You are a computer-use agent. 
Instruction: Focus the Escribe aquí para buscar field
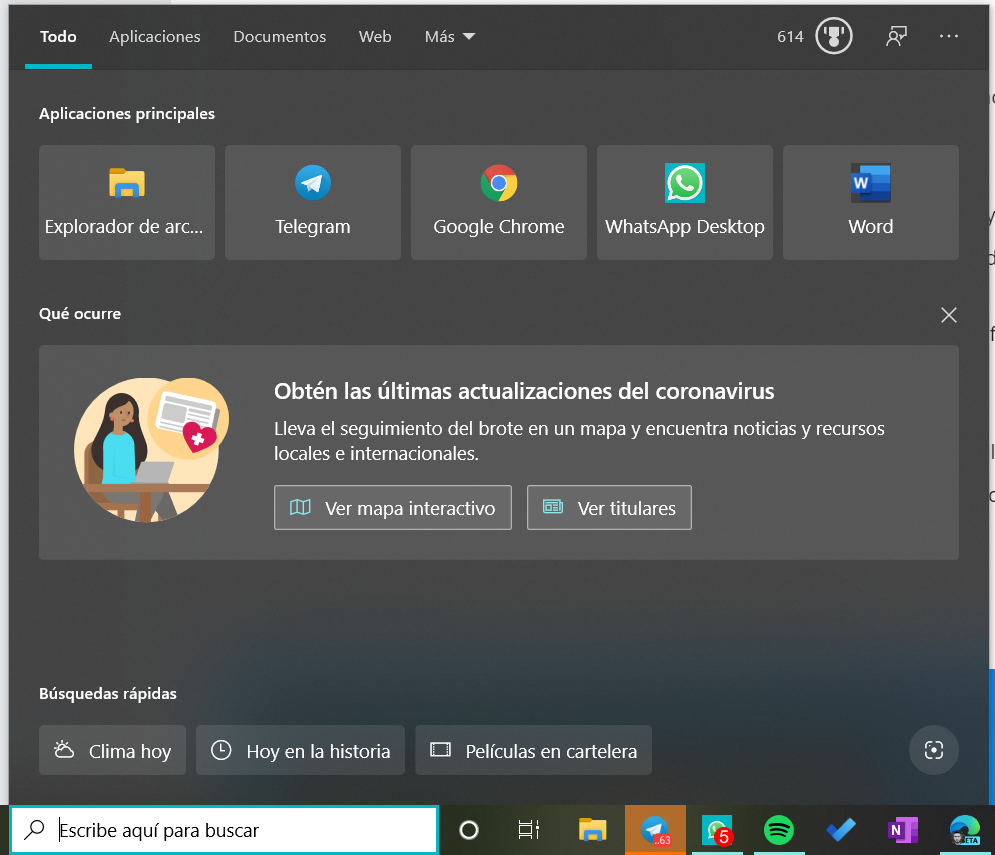tap(223, 830)
